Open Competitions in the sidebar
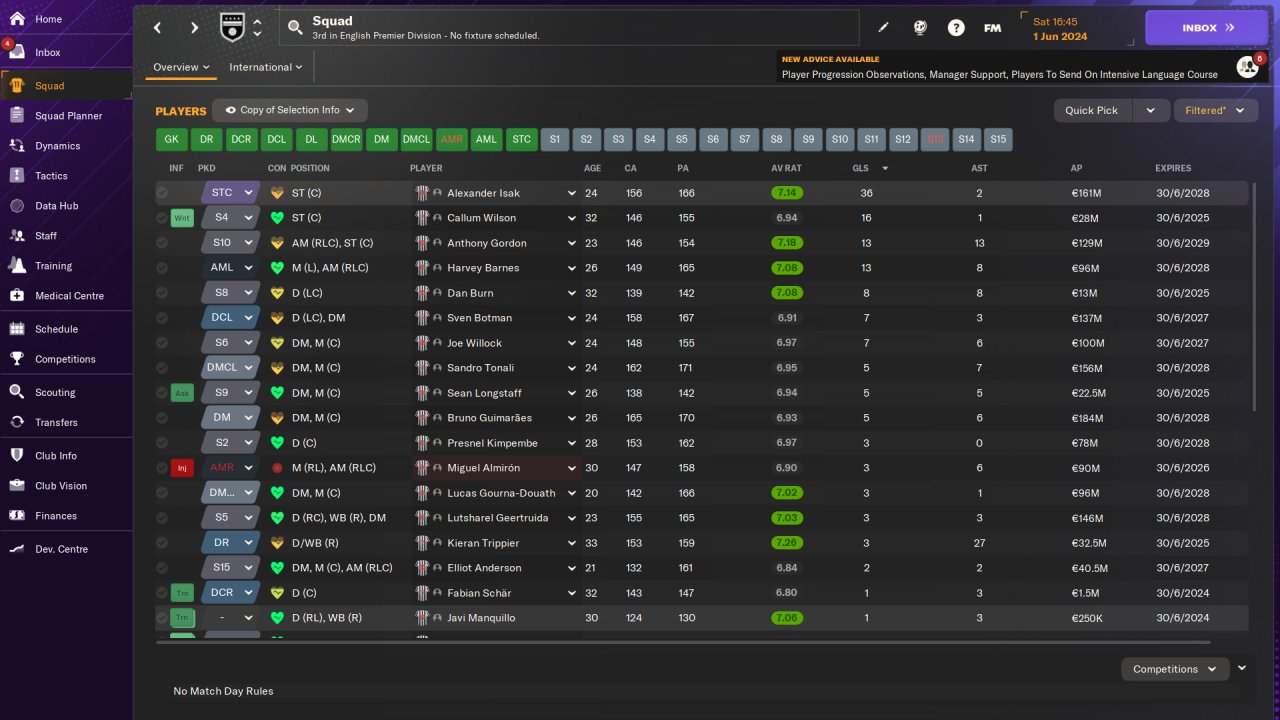 coord(66,359)
